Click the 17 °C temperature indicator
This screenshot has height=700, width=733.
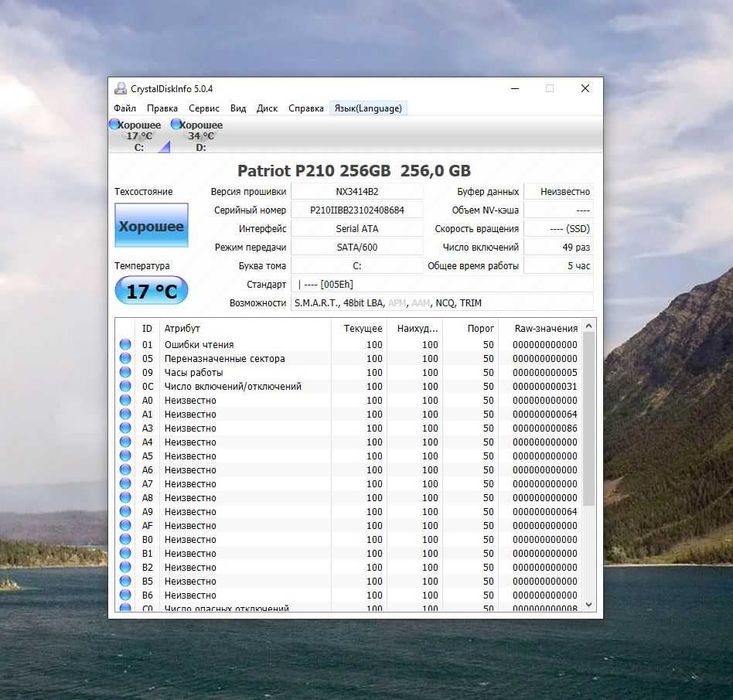151,291
